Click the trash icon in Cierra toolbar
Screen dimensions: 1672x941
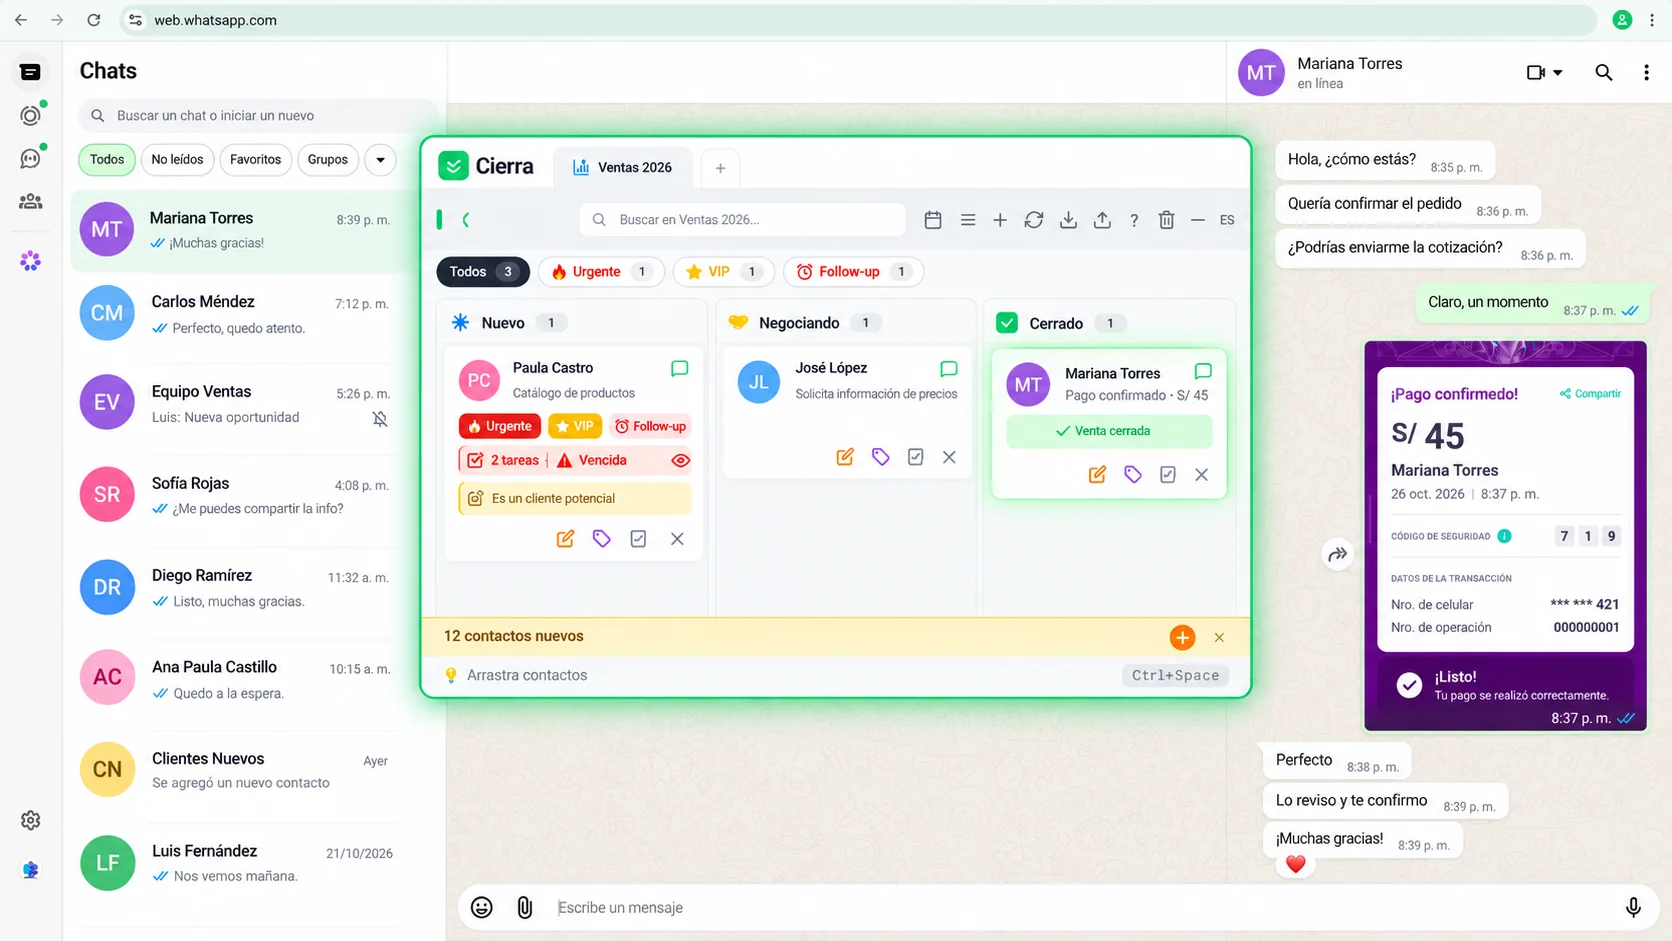[x=1166, y=220]
